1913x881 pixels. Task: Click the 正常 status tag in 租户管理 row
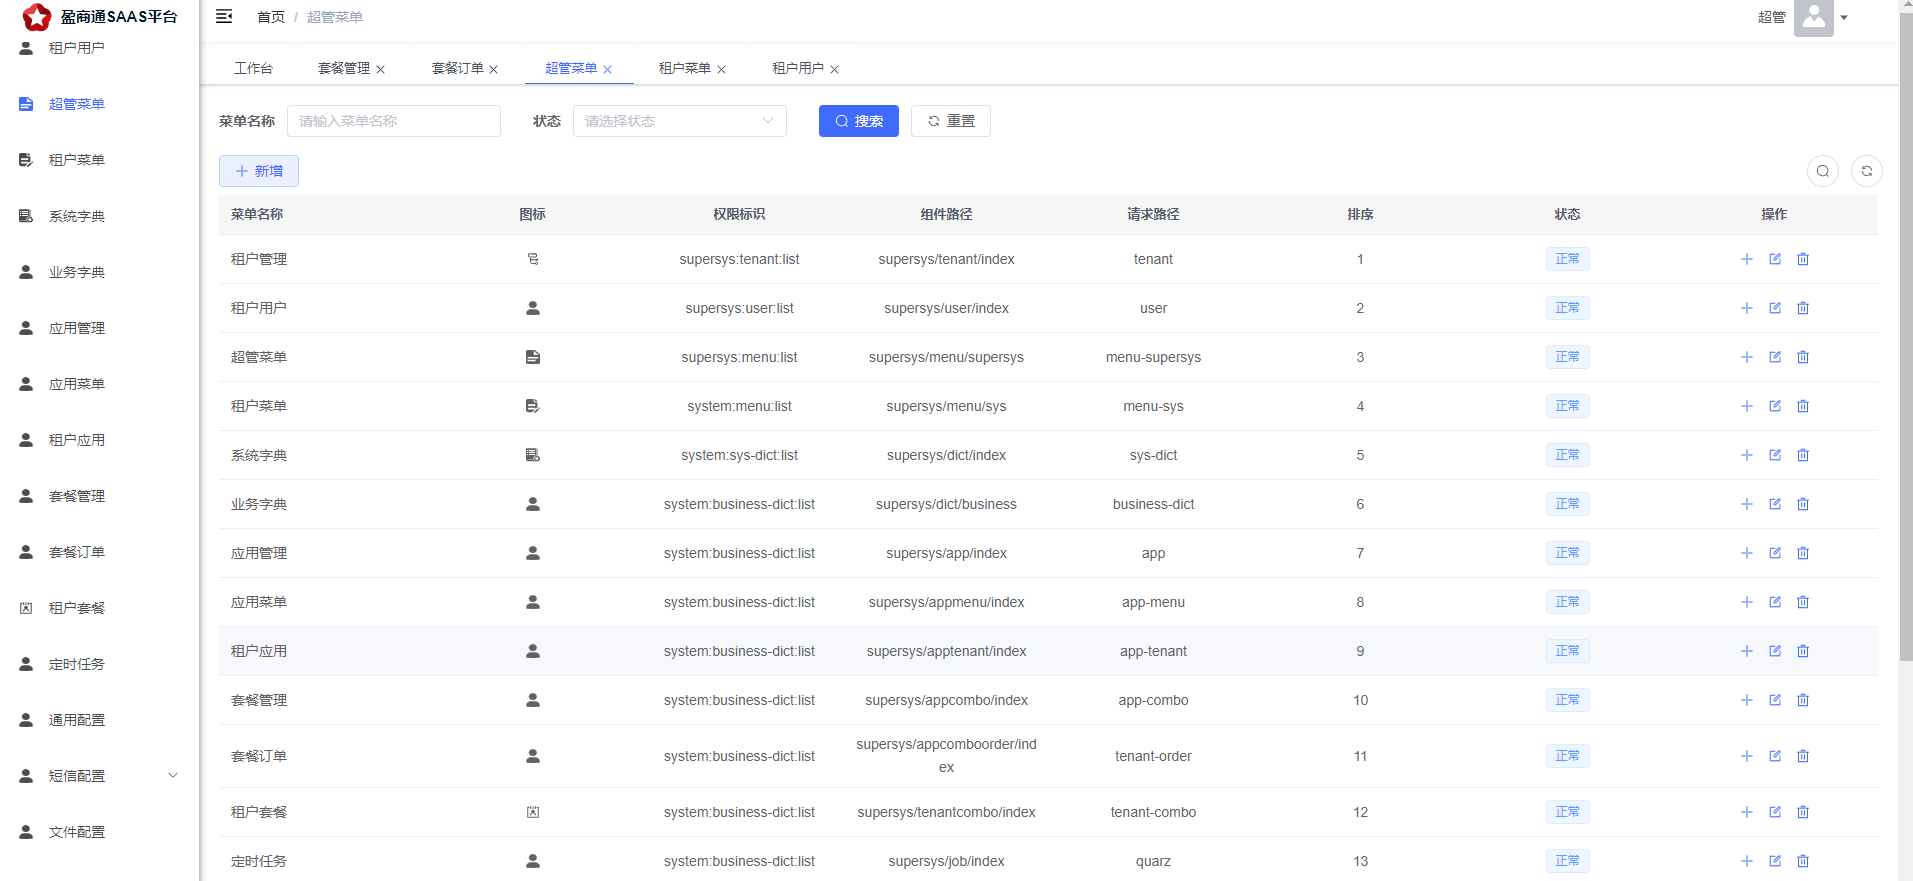click(x=1567, y=259)
